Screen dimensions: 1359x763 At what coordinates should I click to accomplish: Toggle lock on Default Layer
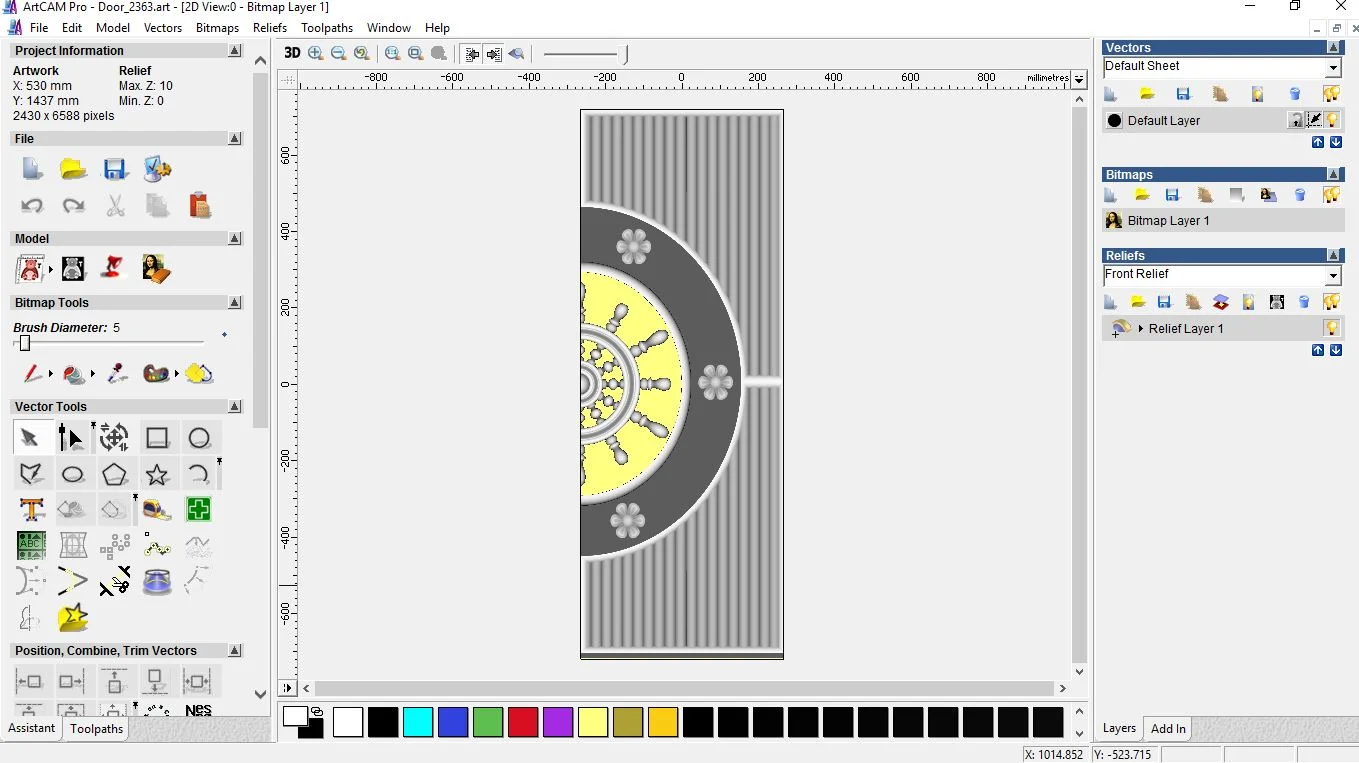pyautogui.click(x=1295, y=120)
